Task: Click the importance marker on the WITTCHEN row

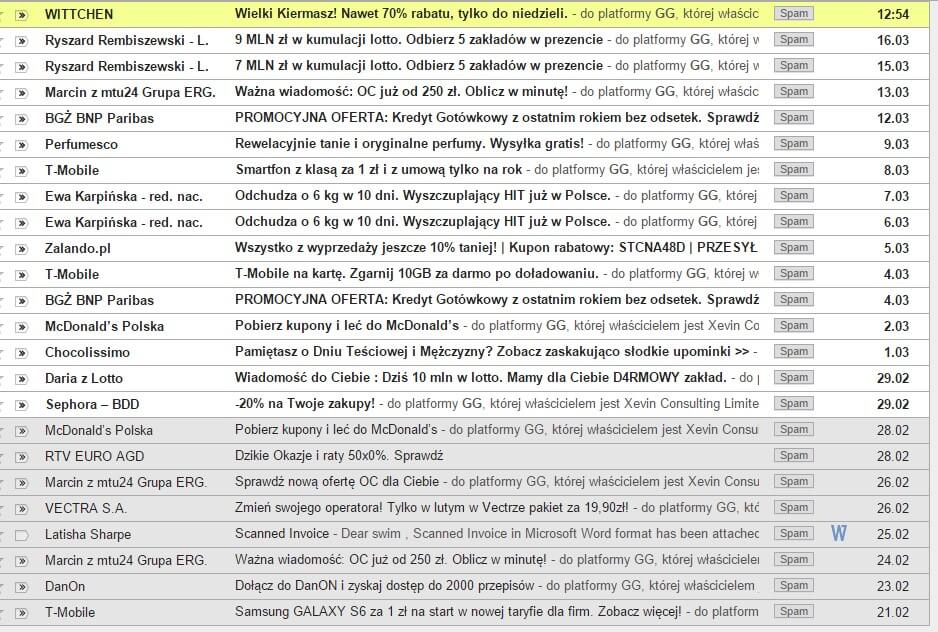Action: point(22,15)
